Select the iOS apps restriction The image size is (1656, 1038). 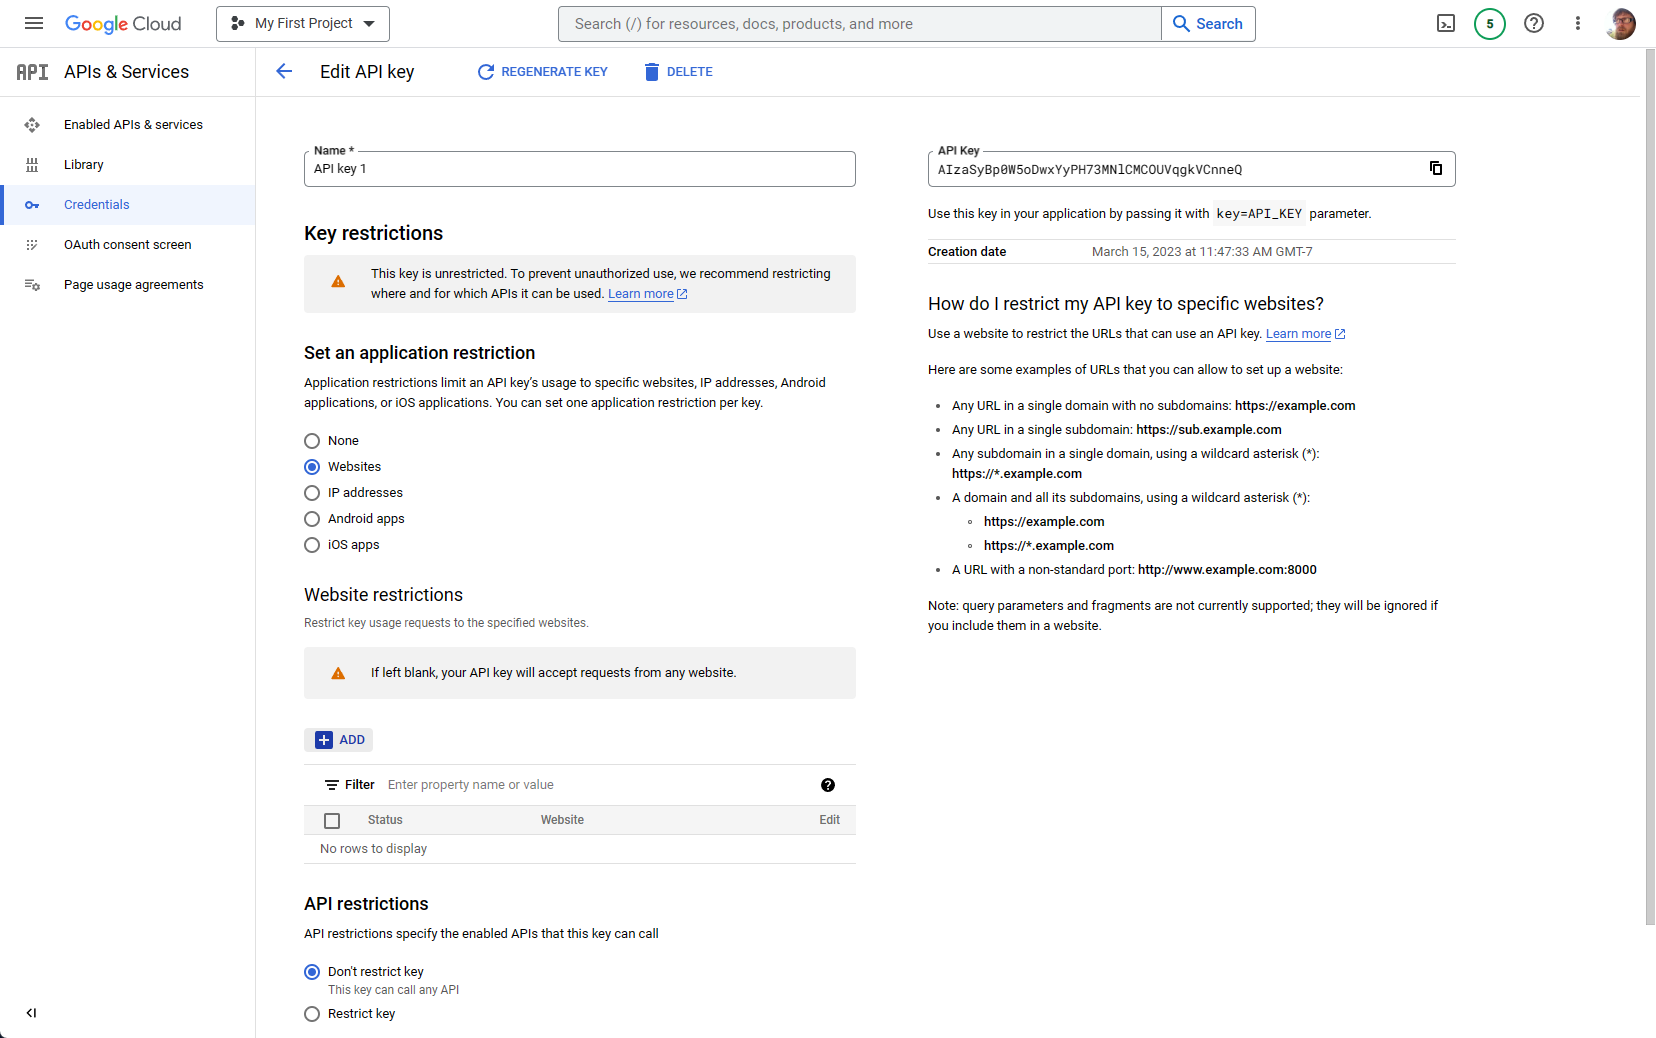tap(312, 545)
